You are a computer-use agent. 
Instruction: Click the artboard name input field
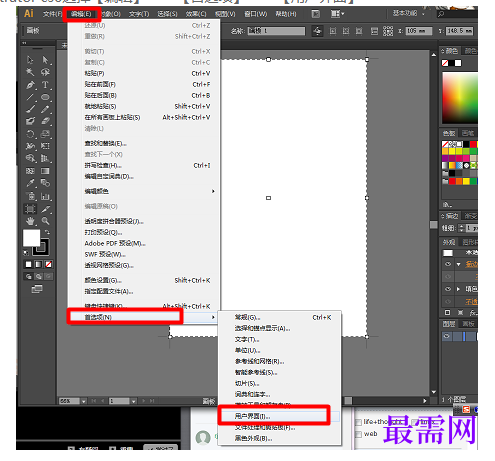276,31
